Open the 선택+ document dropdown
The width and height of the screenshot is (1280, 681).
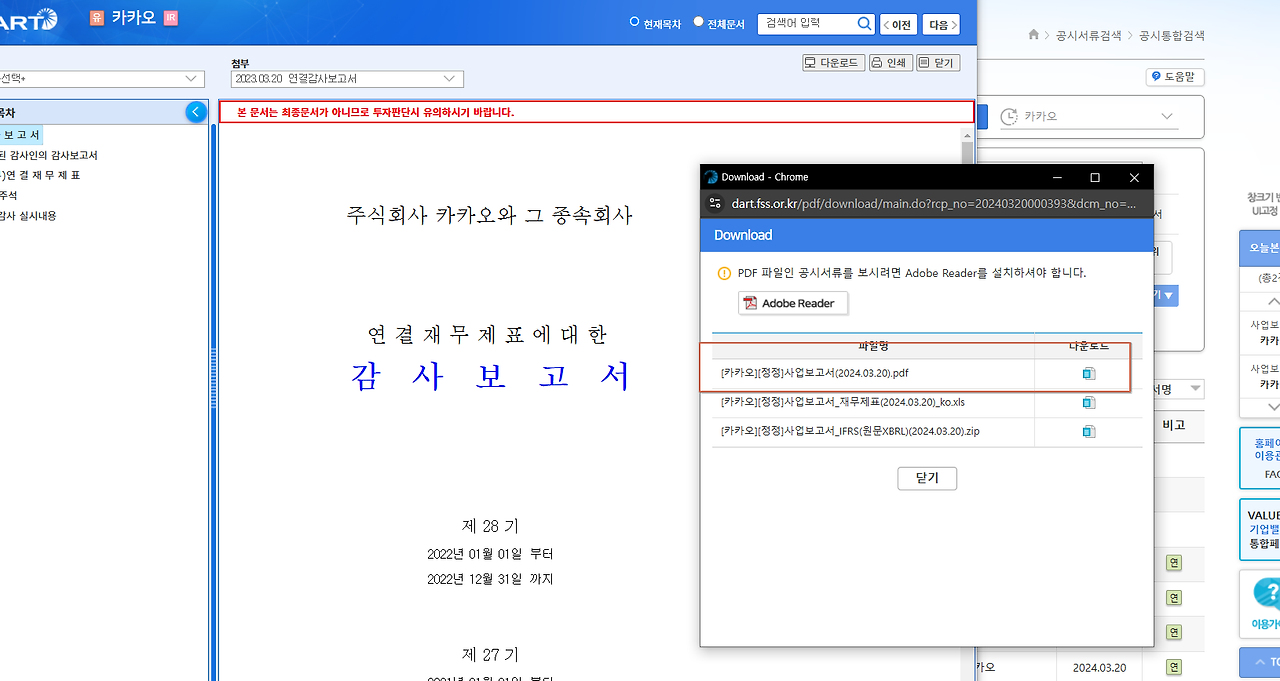[101, 79]
